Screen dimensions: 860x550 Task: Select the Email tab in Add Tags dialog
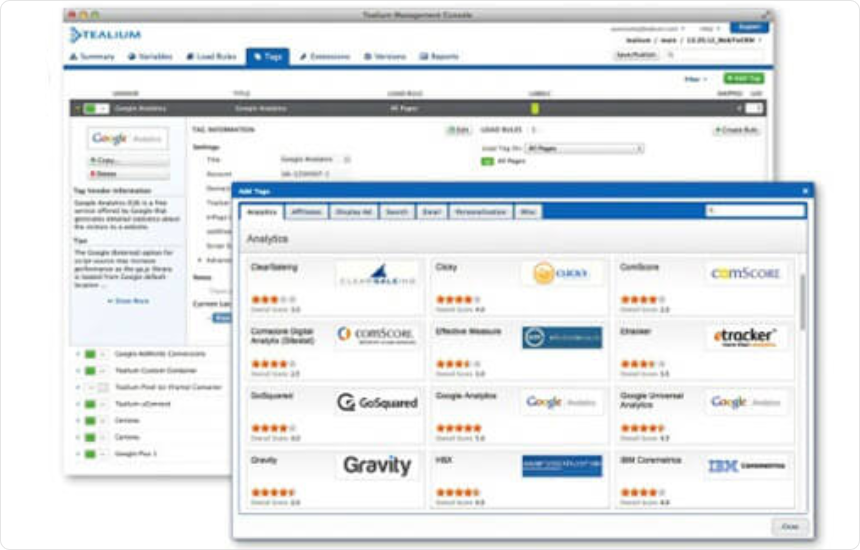coord(432,212)
